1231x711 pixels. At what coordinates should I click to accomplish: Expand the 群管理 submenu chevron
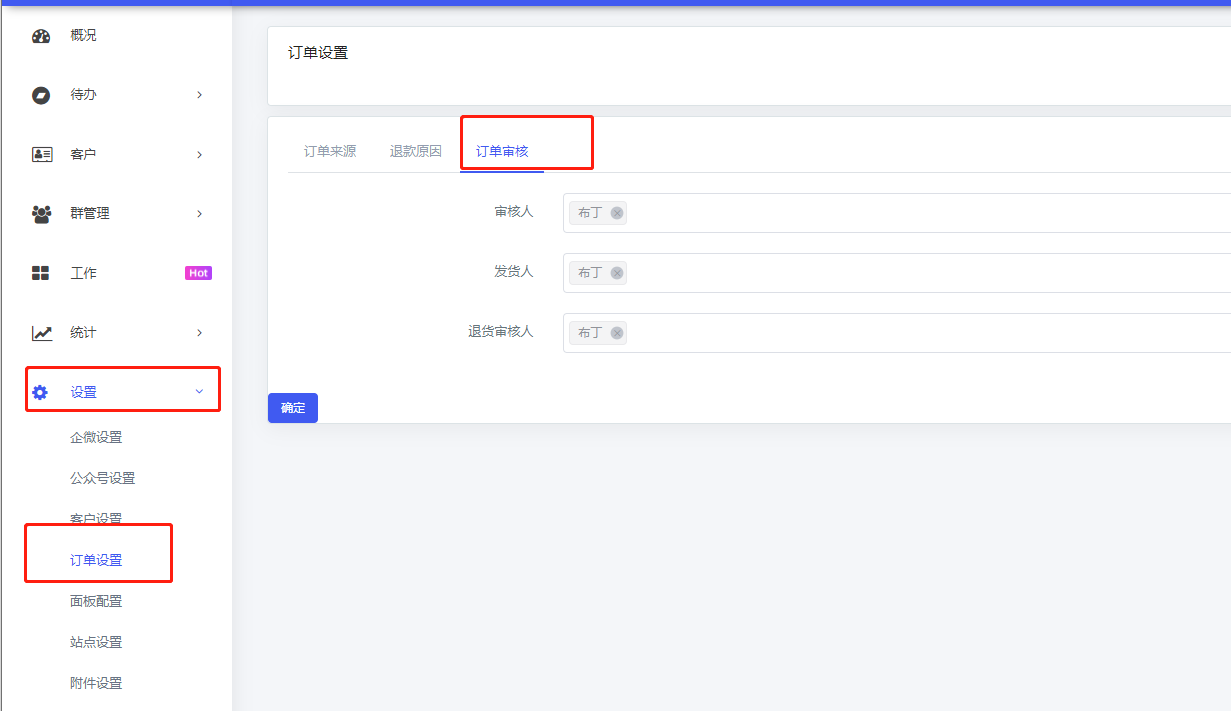(x=199, y=214)
